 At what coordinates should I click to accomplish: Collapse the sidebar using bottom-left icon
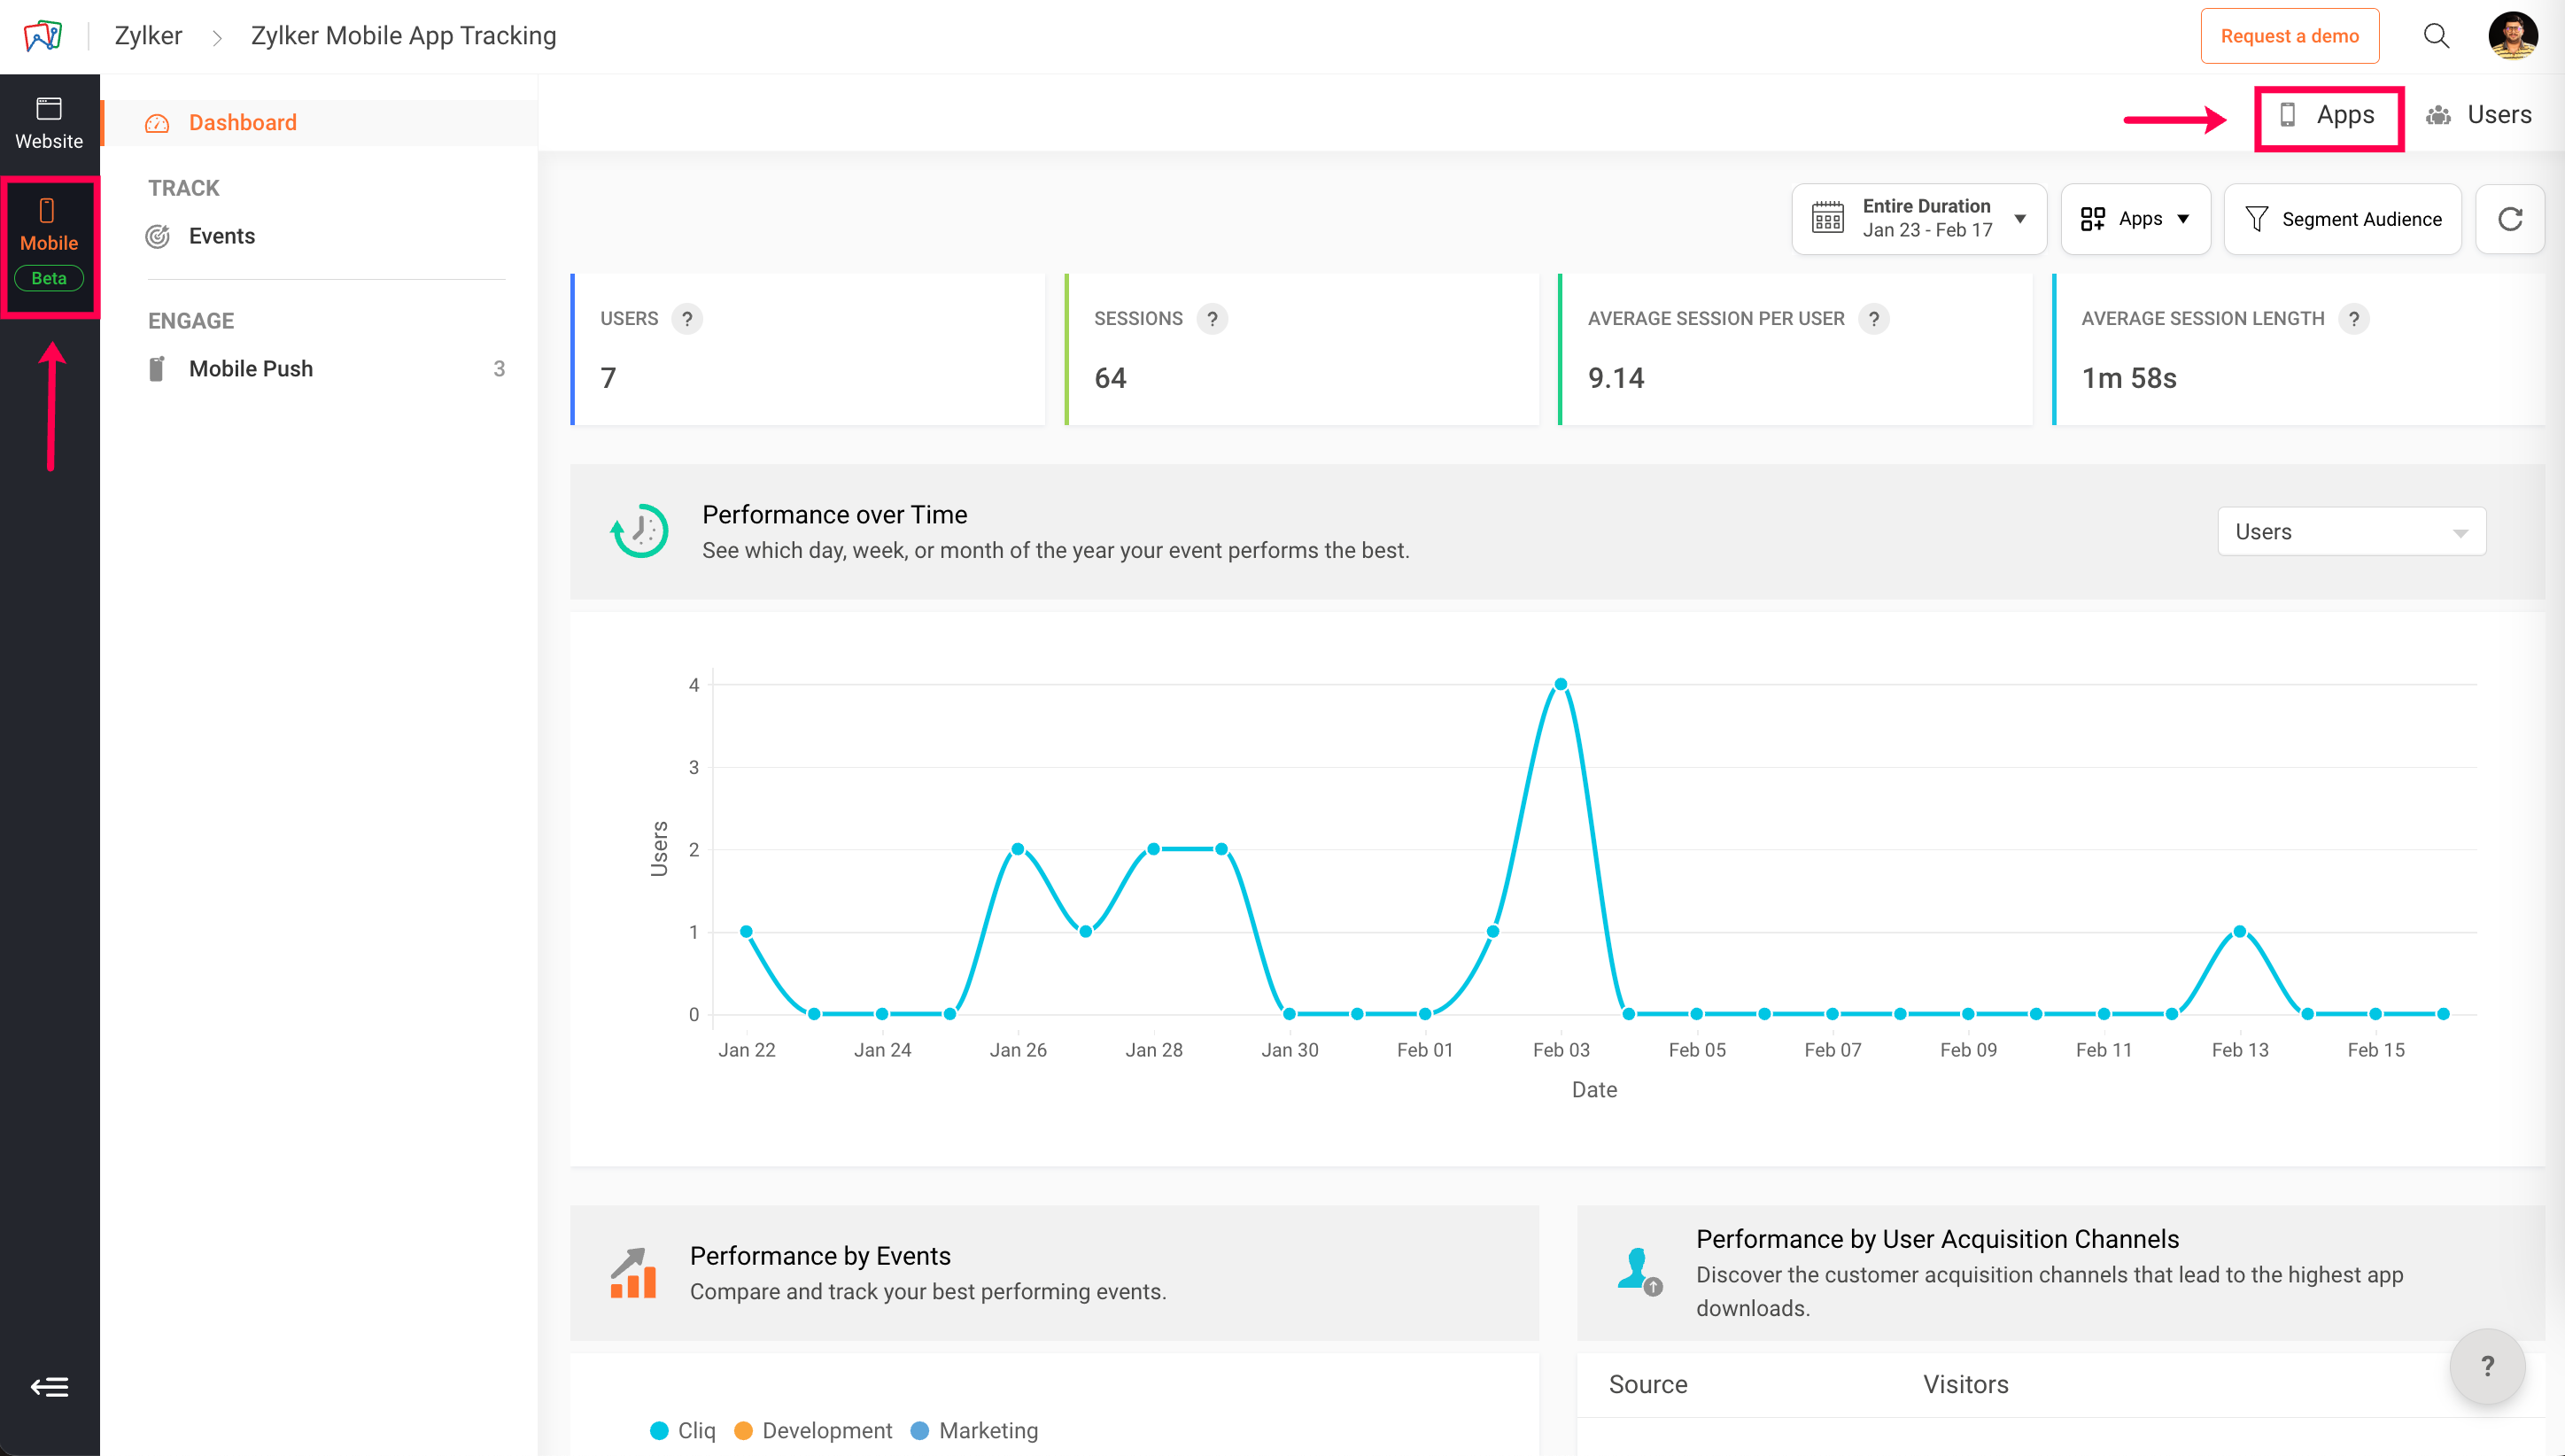click(x=49, y=1387)
